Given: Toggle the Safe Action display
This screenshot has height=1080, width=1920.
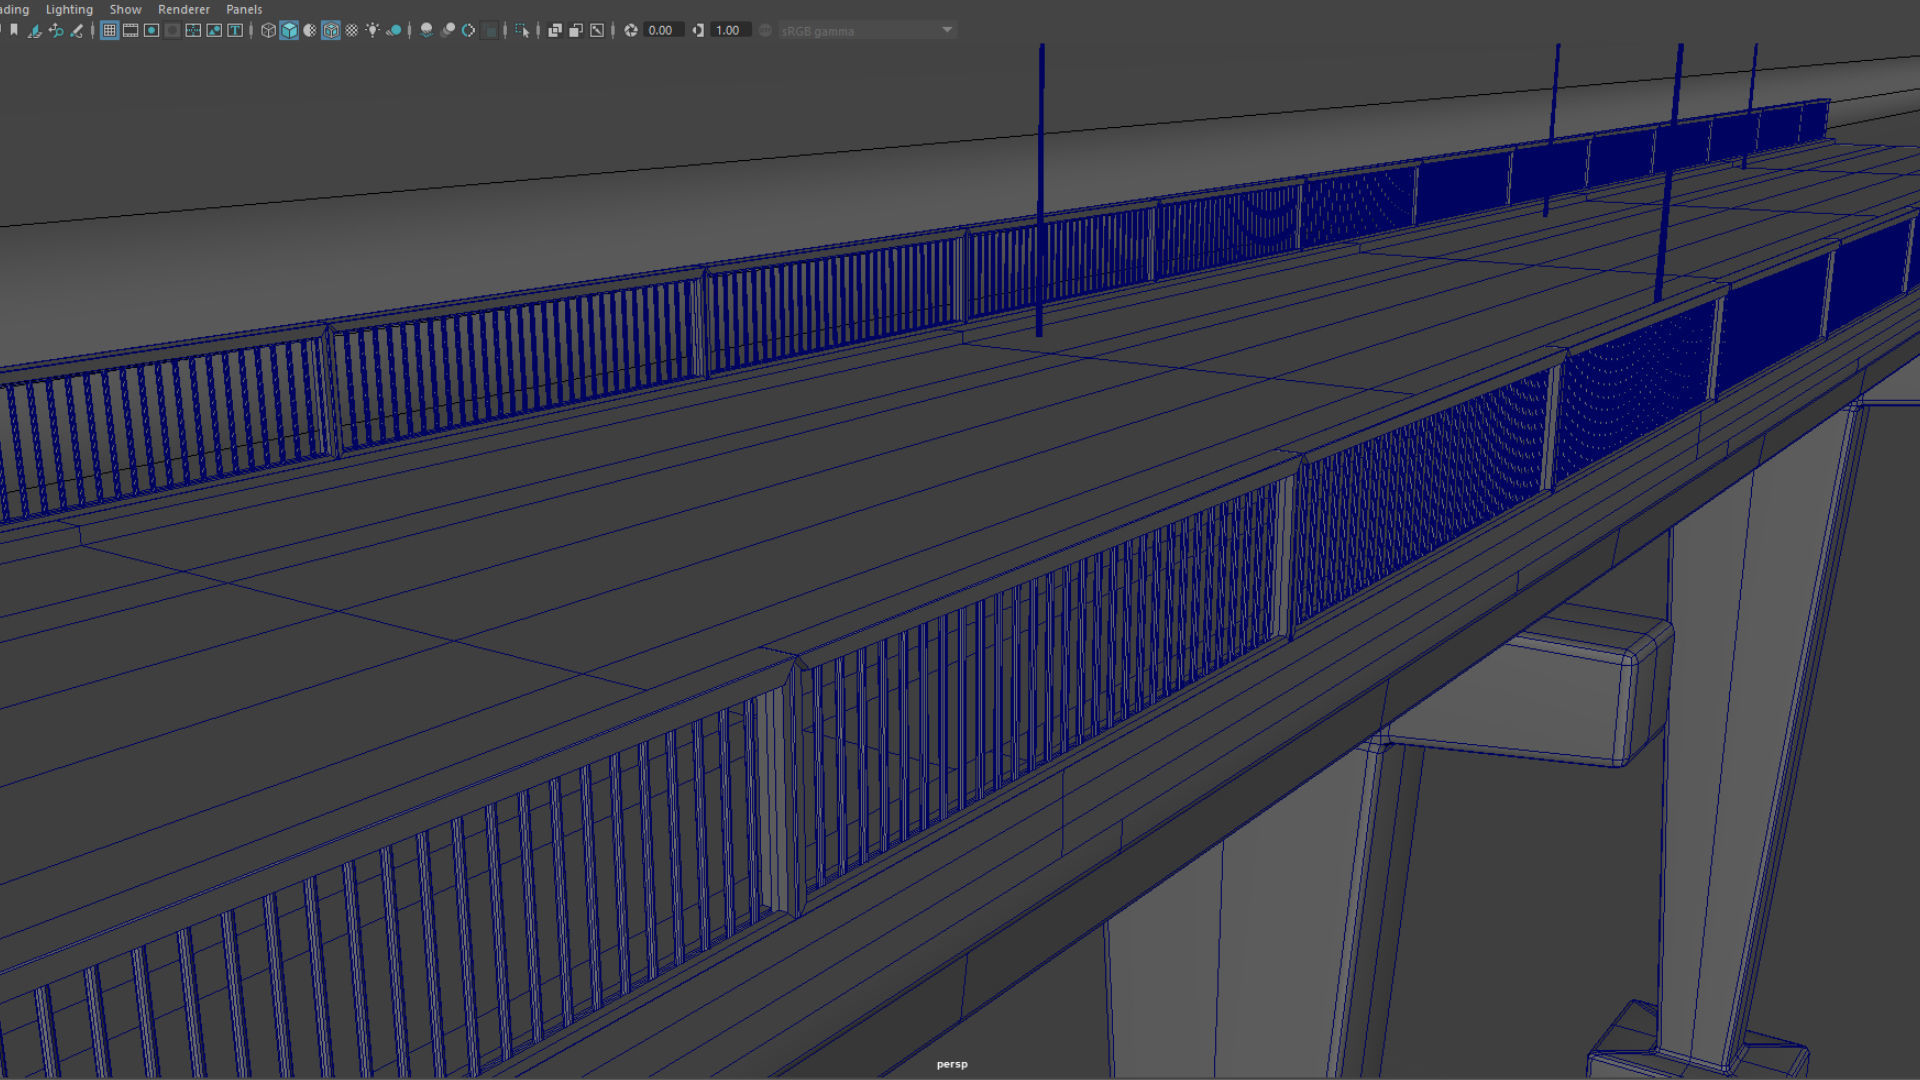Looking at the screenshot, I should pos(214,30).
